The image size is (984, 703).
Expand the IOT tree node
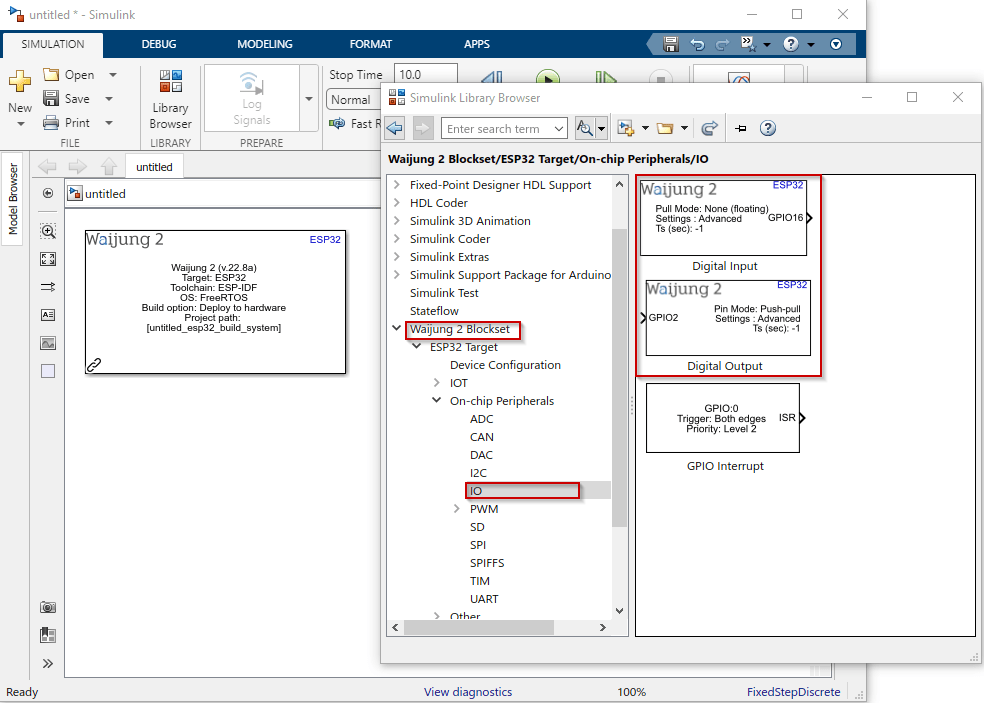(x=437, y=382)
